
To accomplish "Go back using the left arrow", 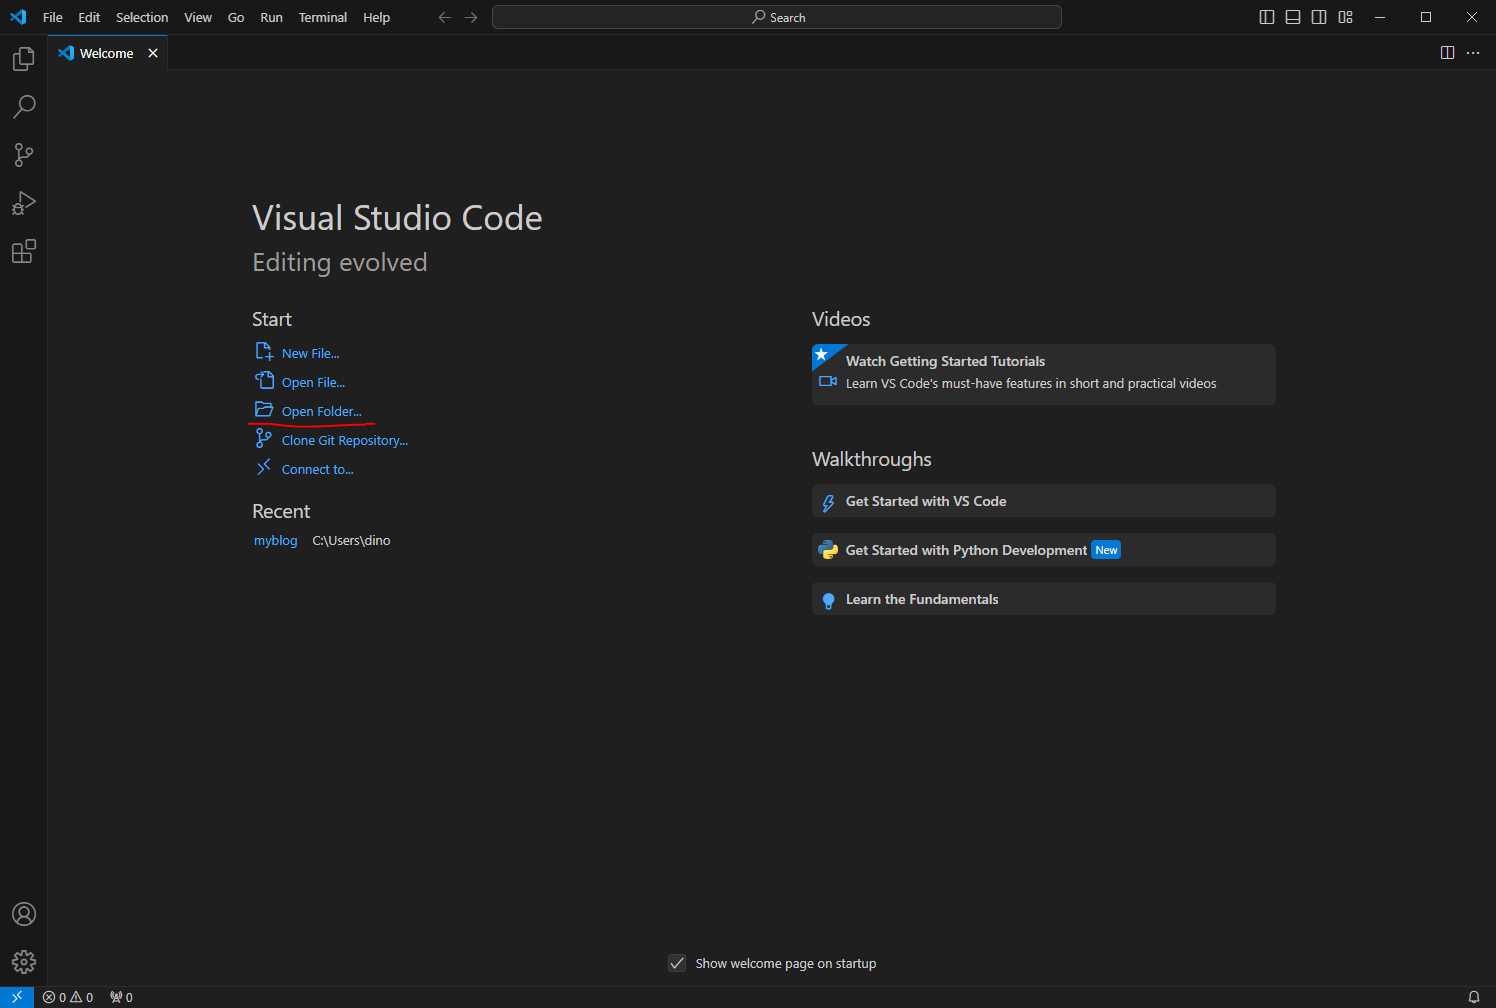I will pyautogui.click(x=445, y=17).
